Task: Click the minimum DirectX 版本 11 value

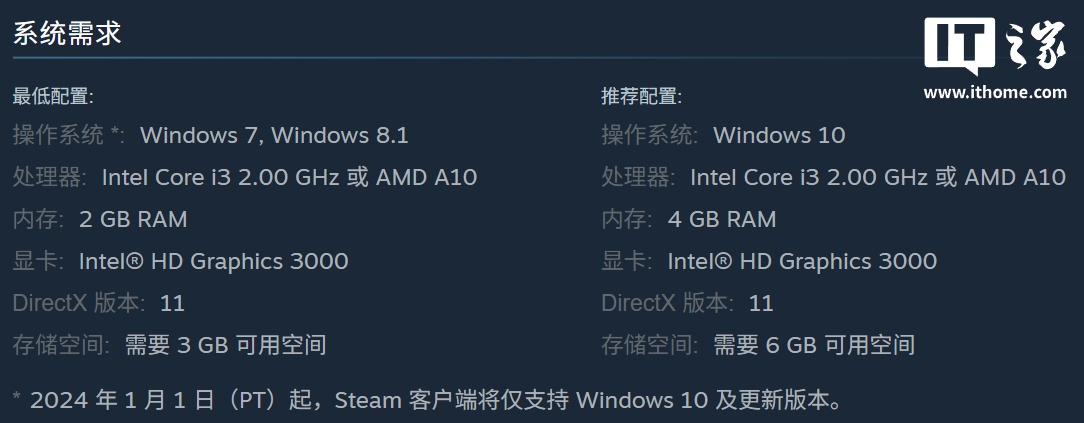Action: 172,303
